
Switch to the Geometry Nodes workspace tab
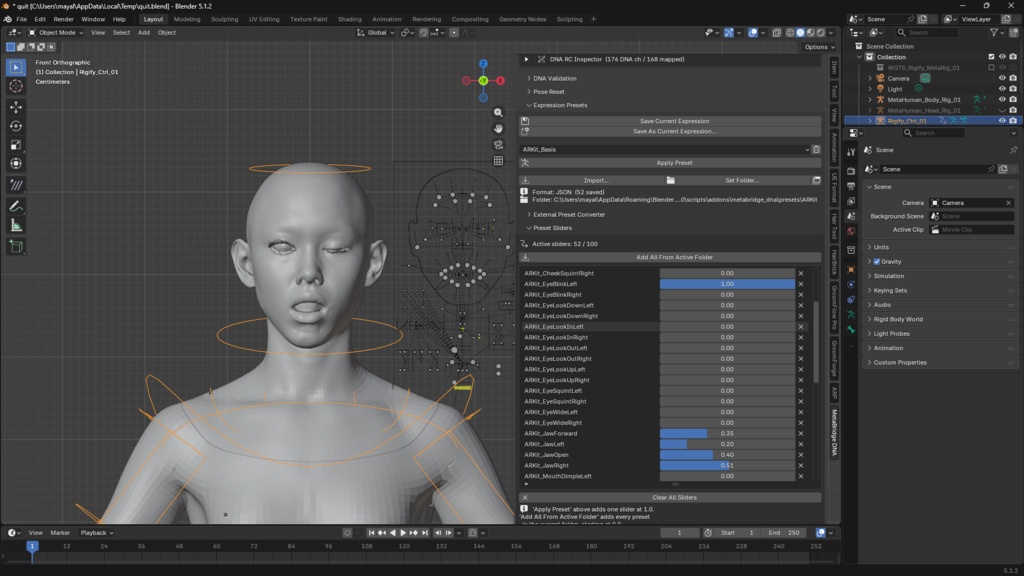pos(522,20)
